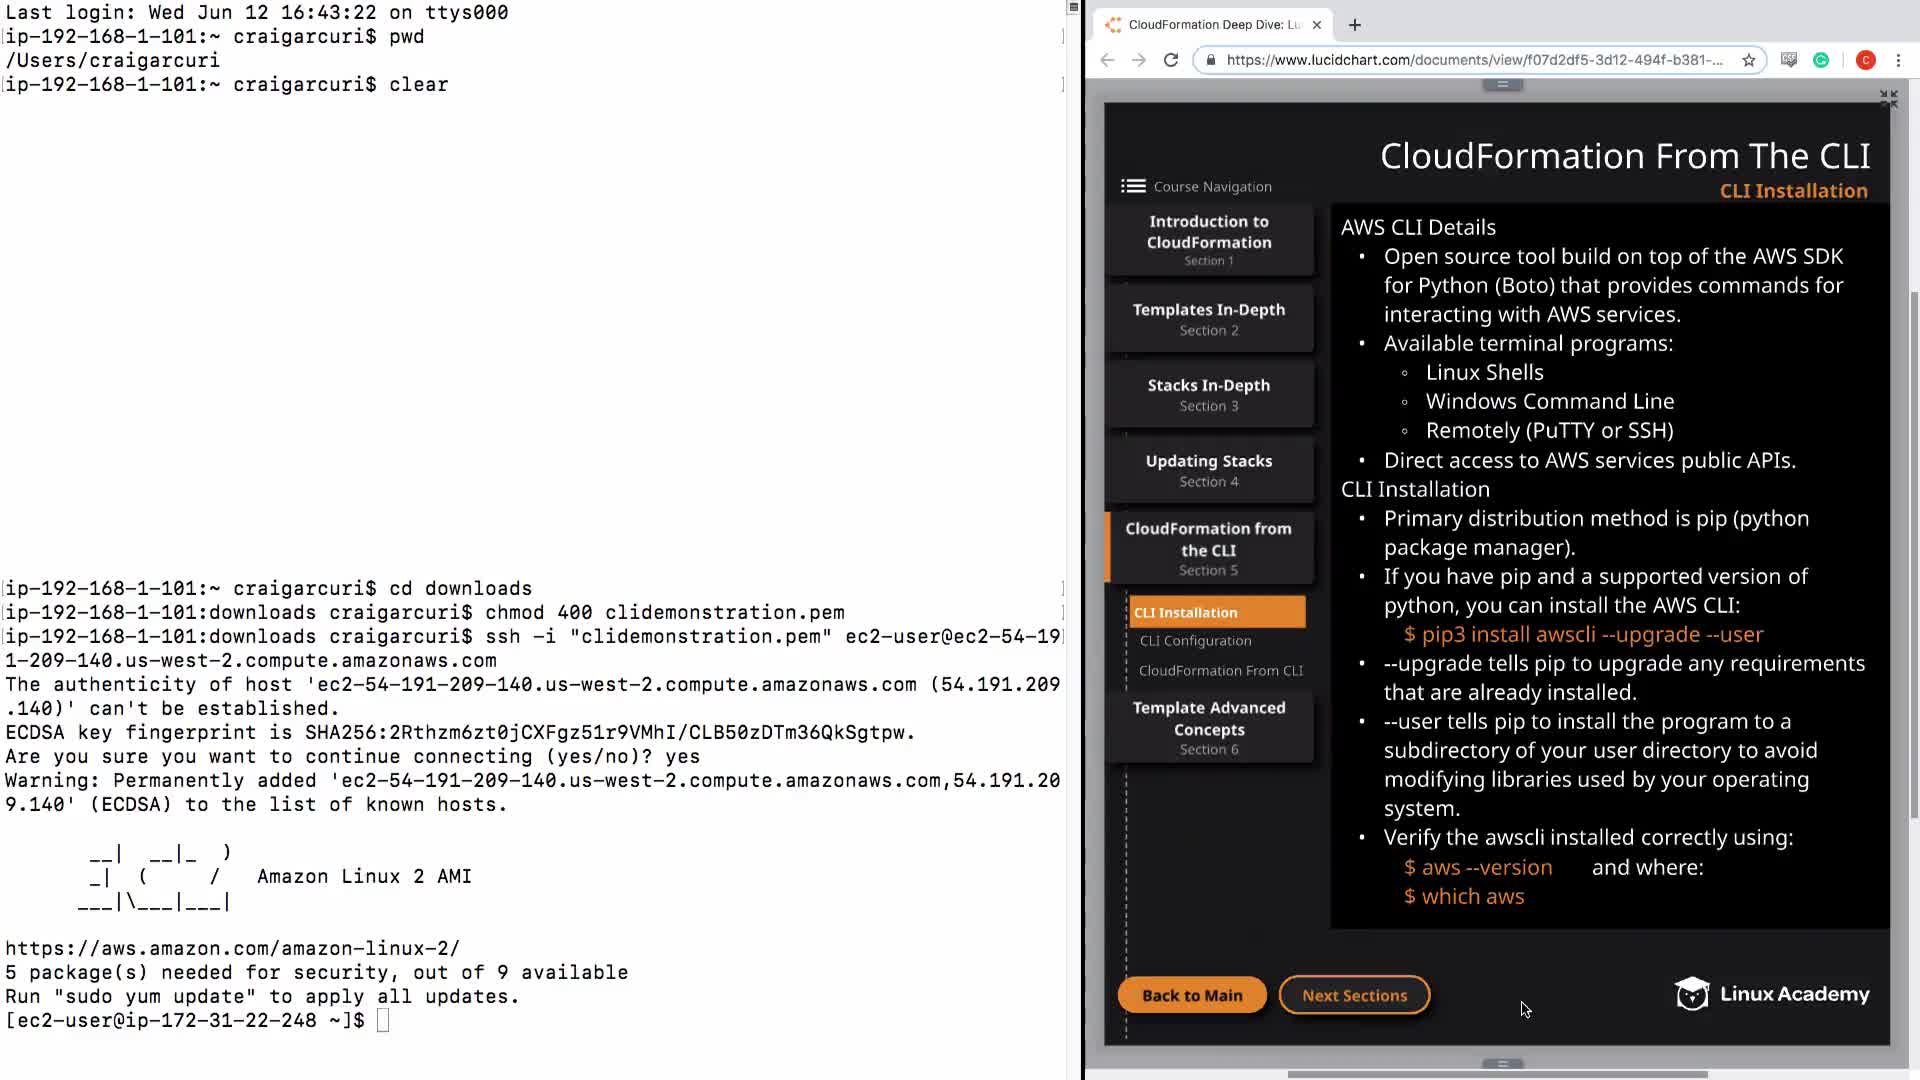Open the Chrome three-dot menu

(x=1898, y=60)
